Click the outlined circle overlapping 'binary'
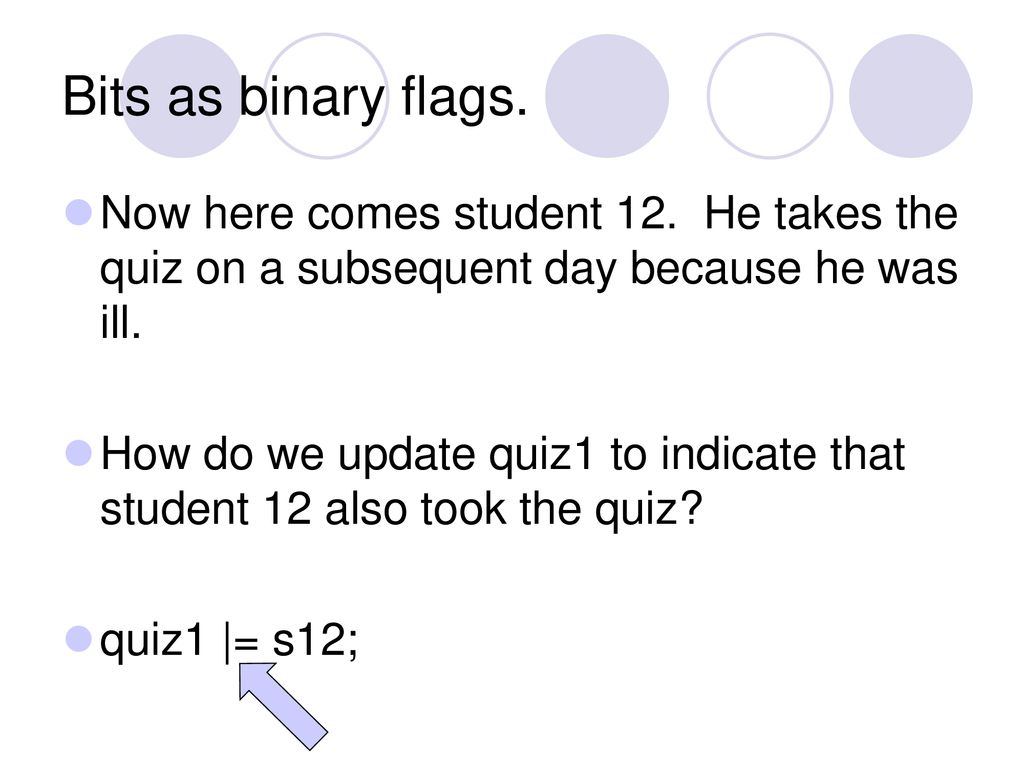This screenshot has height=768, width=1024. [326, 96]
